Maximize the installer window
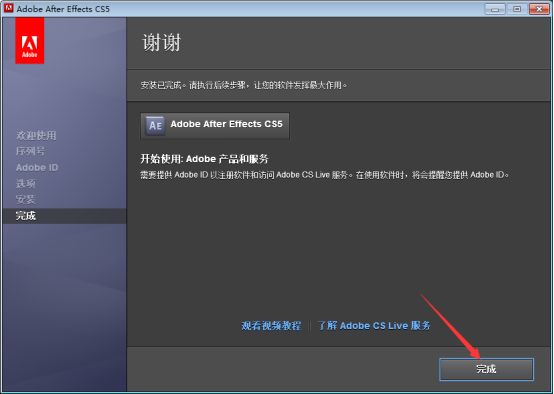Image resolution: width=554 pixels, height=394 pixels. [x=517, y=9]
